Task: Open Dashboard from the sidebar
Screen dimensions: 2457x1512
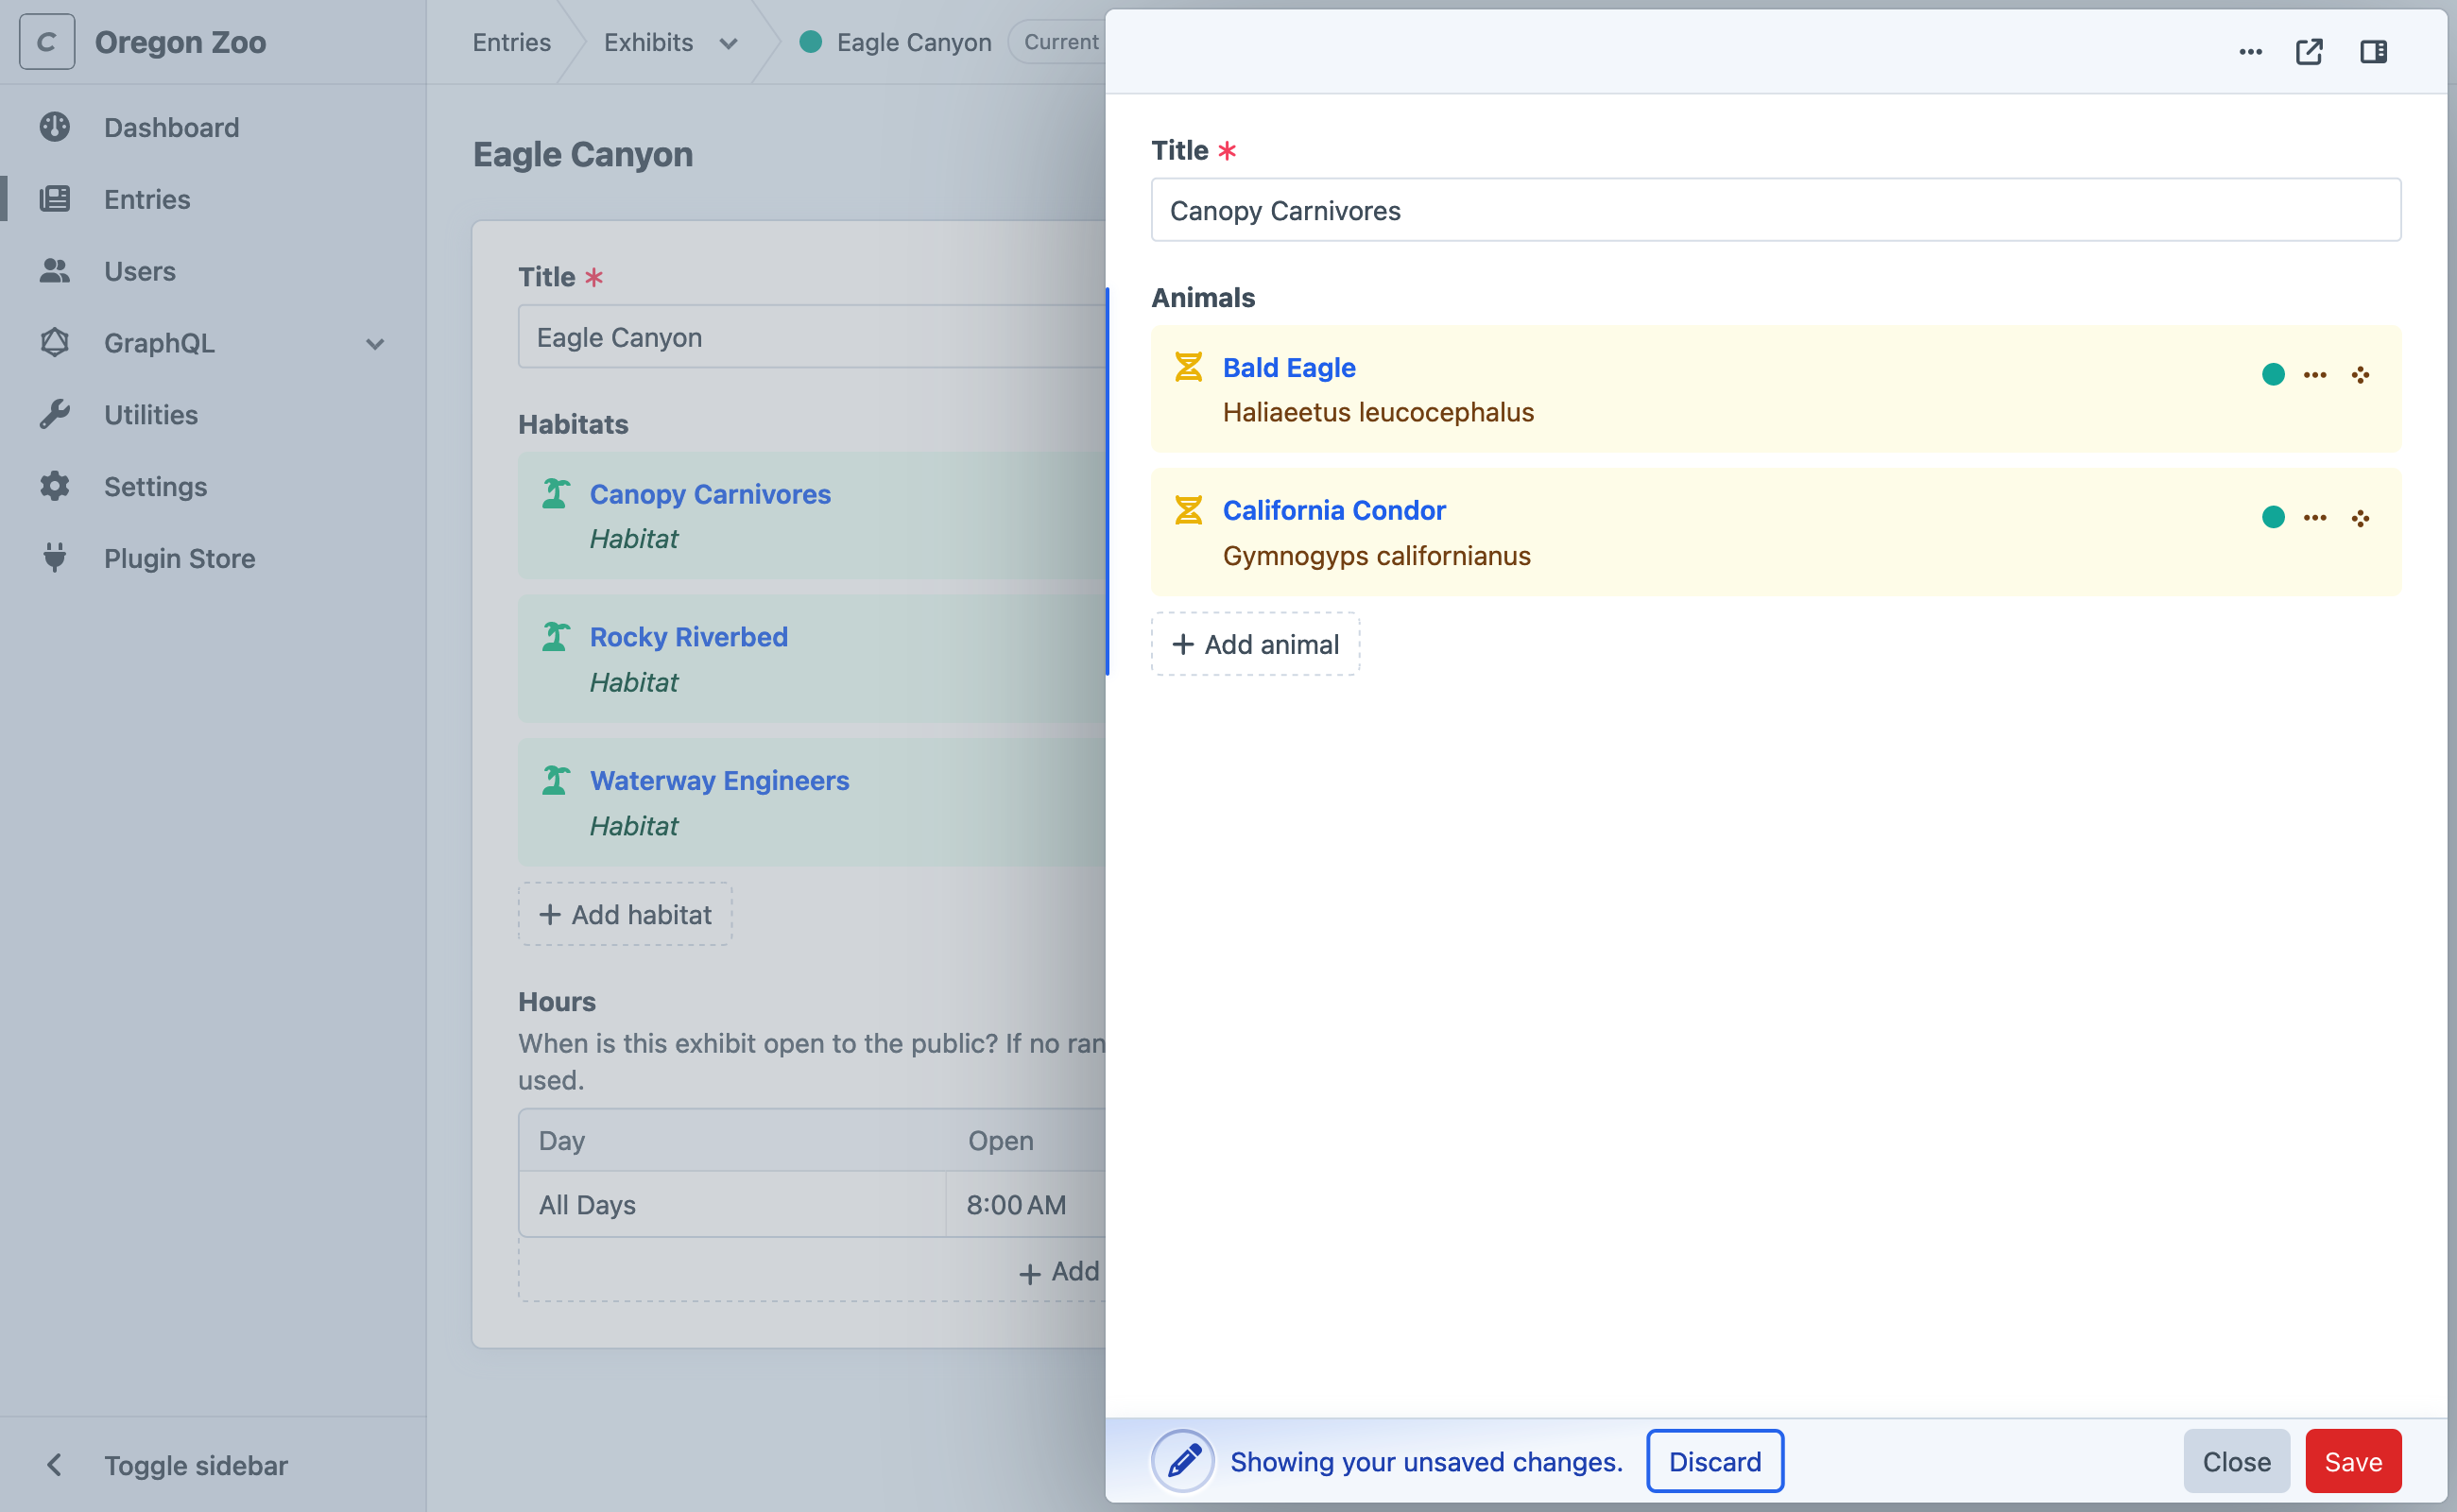Action: tap(171, 128)
